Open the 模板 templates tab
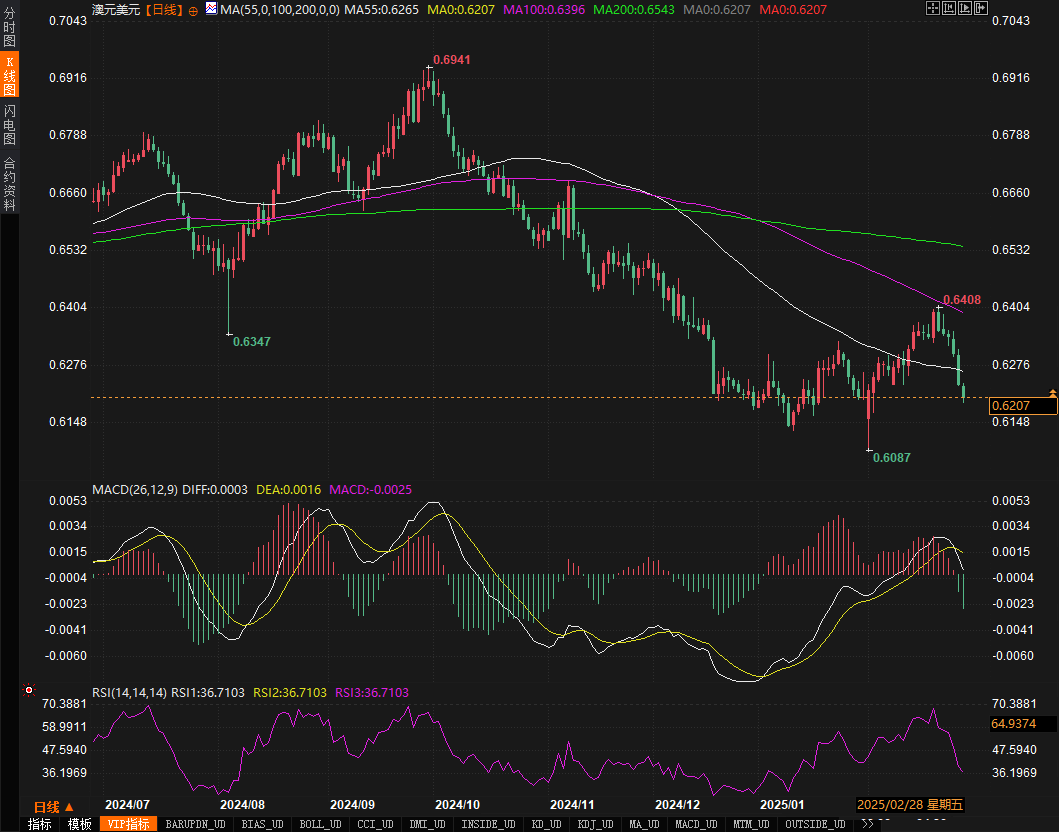 [80, 824]
